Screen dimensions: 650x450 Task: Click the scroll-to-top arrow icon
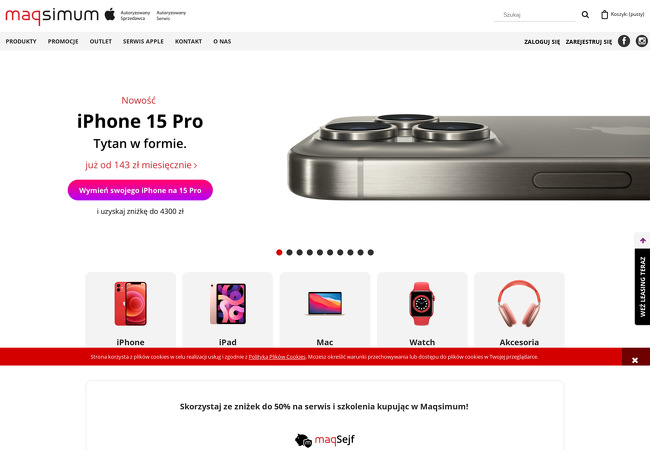643,241
